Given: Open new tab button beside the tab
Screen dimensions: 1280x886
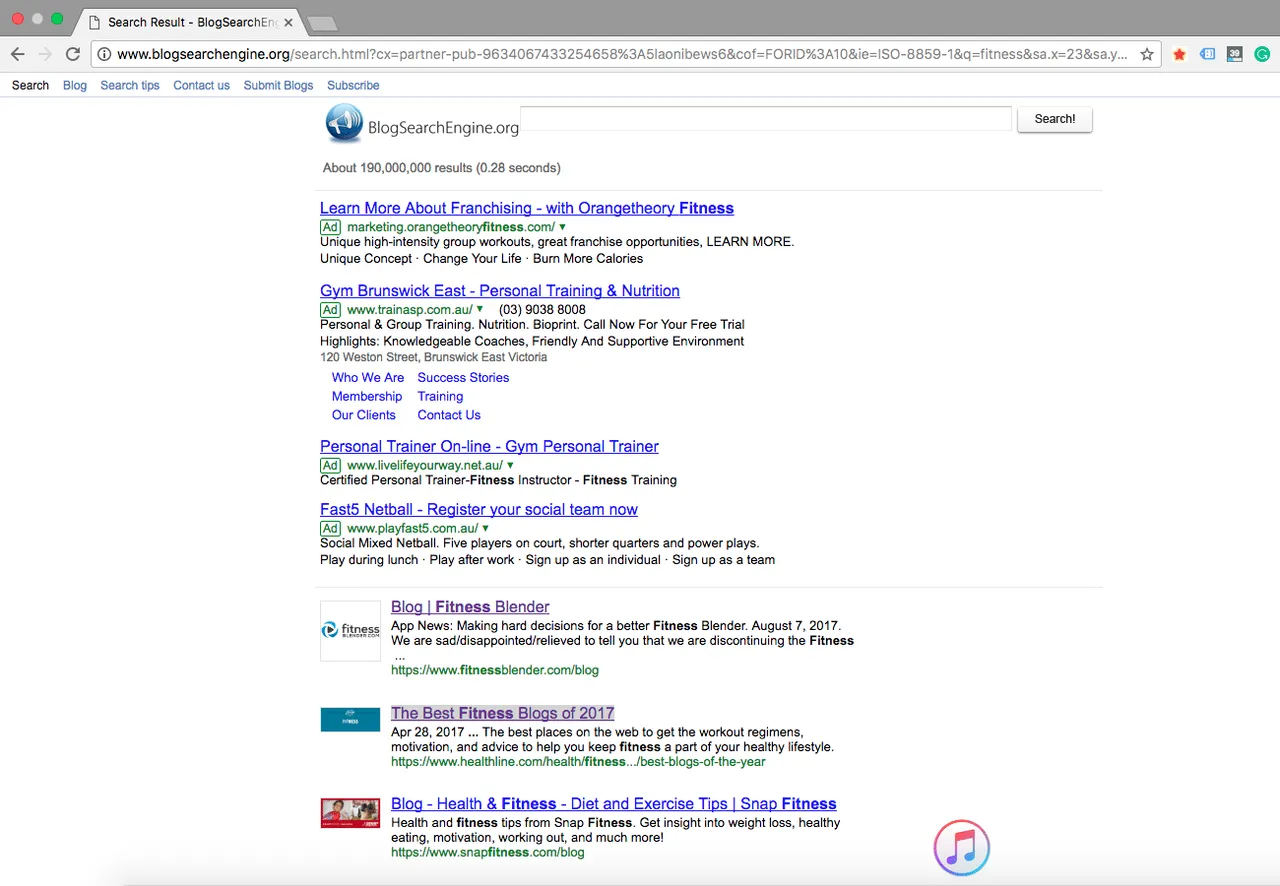Looking at the screenshot, I should (x=322, y=22).
